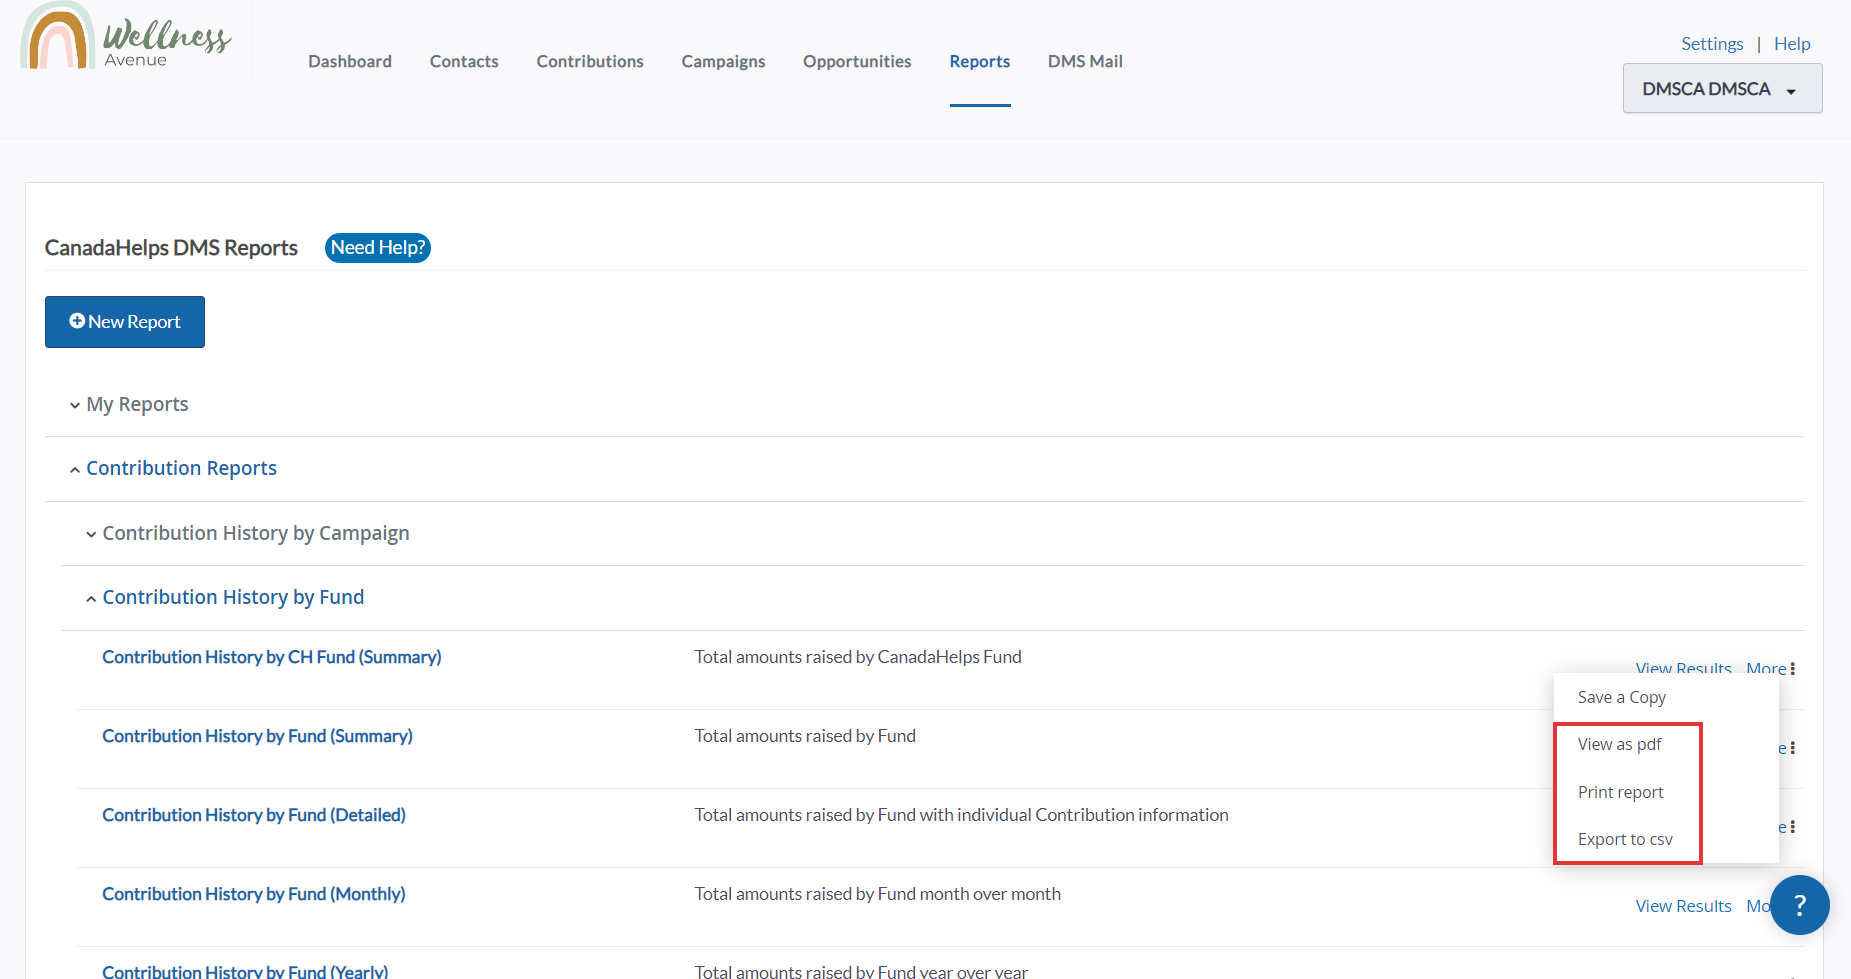Select View as pdf menu option
Image resolution: width=1851 pixels, height=979 pixels.
[1620, 744]
